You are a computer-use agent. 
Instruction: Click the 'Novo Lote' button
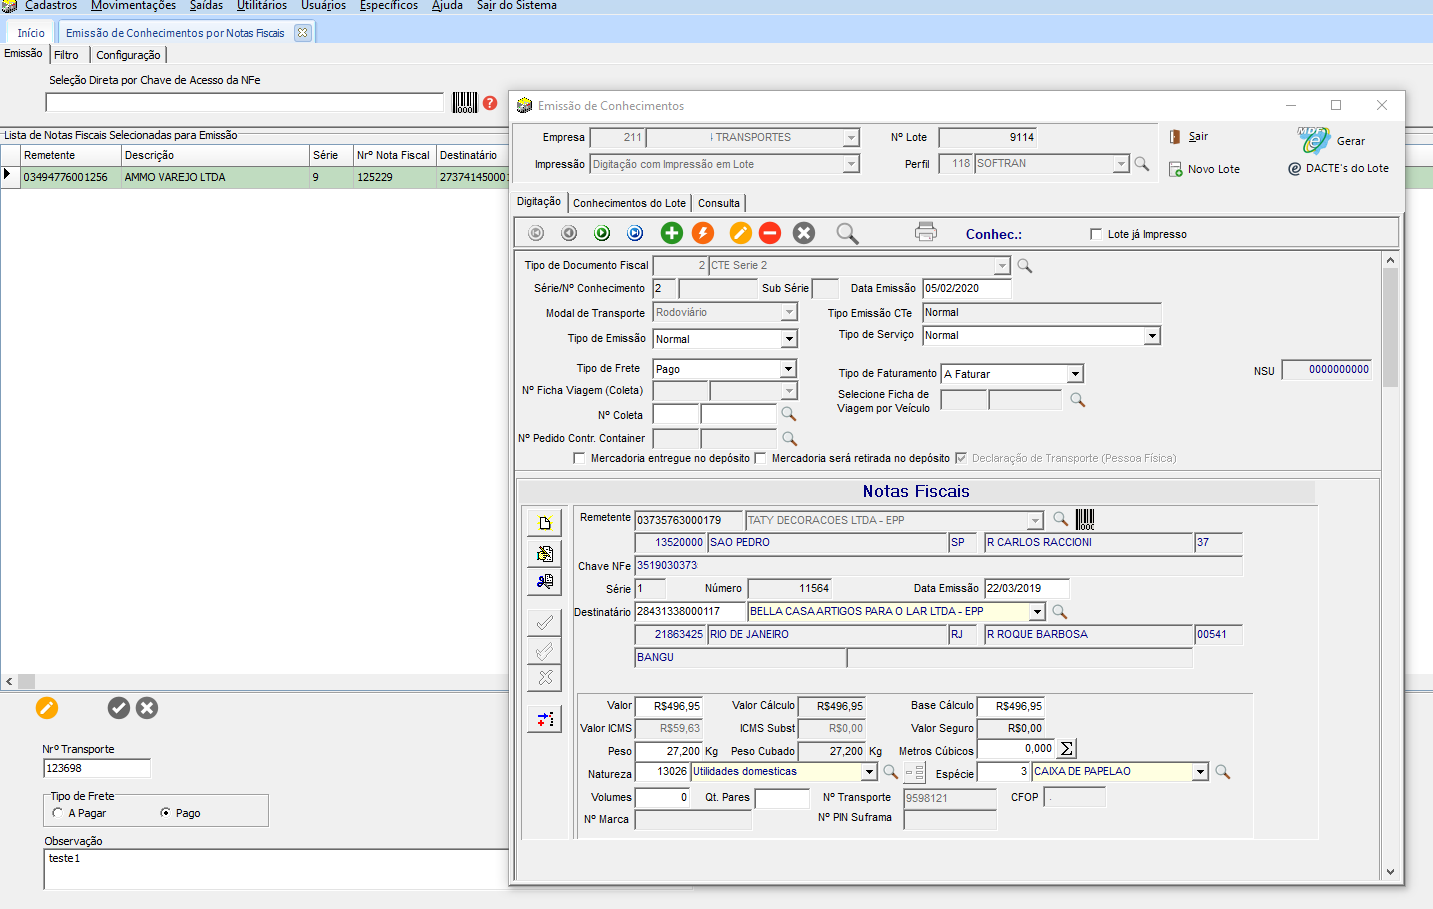(x=1204, y=169)
